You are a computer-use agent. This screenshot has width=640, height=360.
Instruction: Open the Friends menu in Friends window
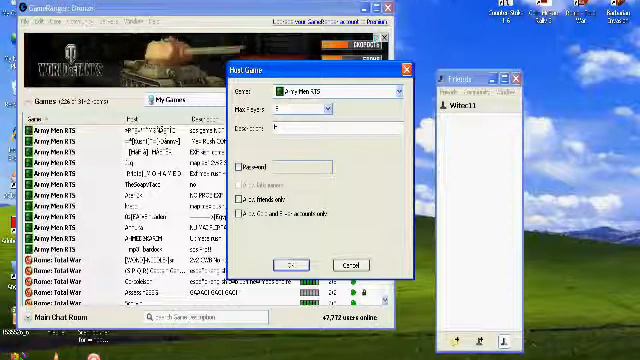448,92
